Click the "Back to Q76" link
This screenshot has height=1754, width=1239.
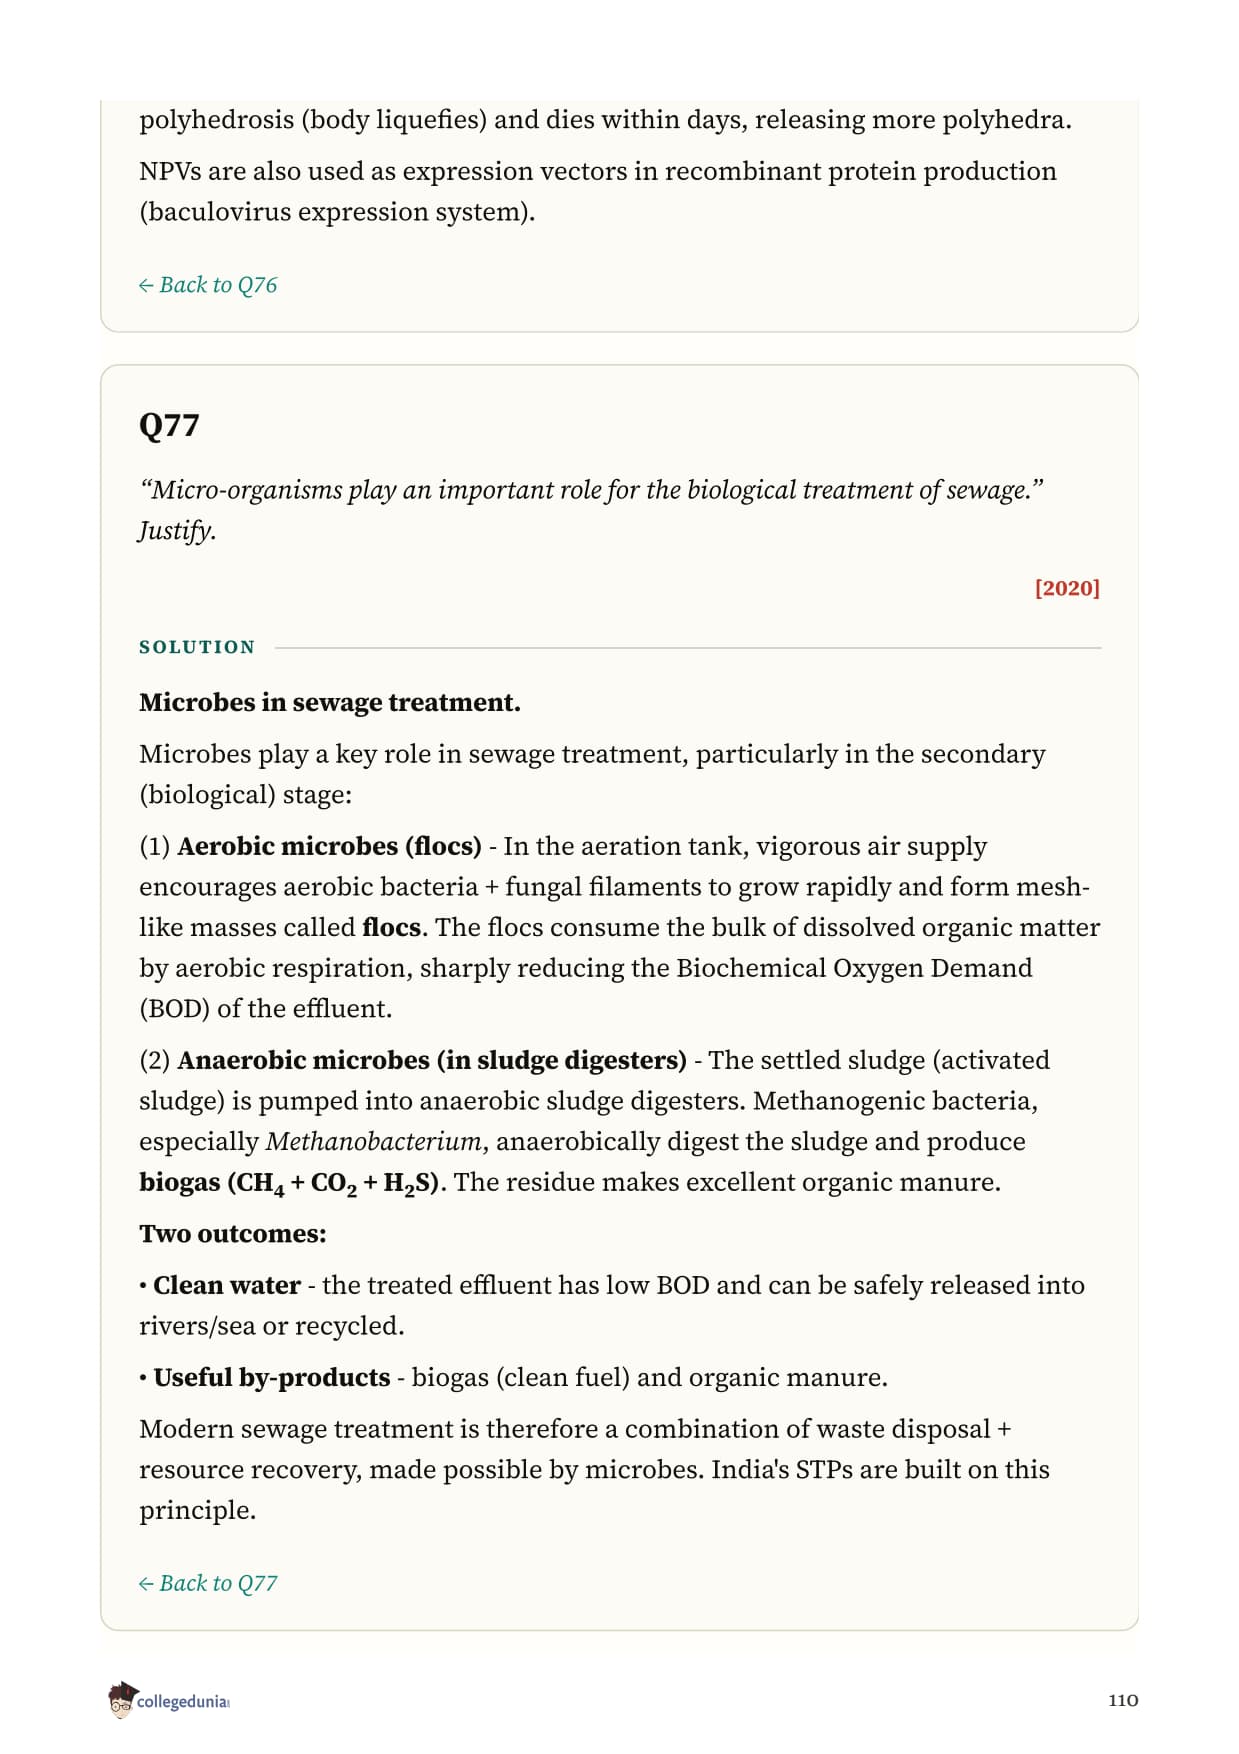[208, 285]
